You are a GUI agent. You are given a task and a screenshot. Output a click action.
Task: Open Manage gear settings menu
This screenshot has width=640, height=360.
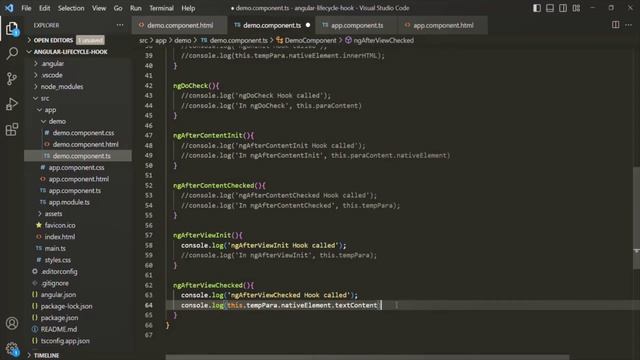pyautogui.click(x=12, y=349)
